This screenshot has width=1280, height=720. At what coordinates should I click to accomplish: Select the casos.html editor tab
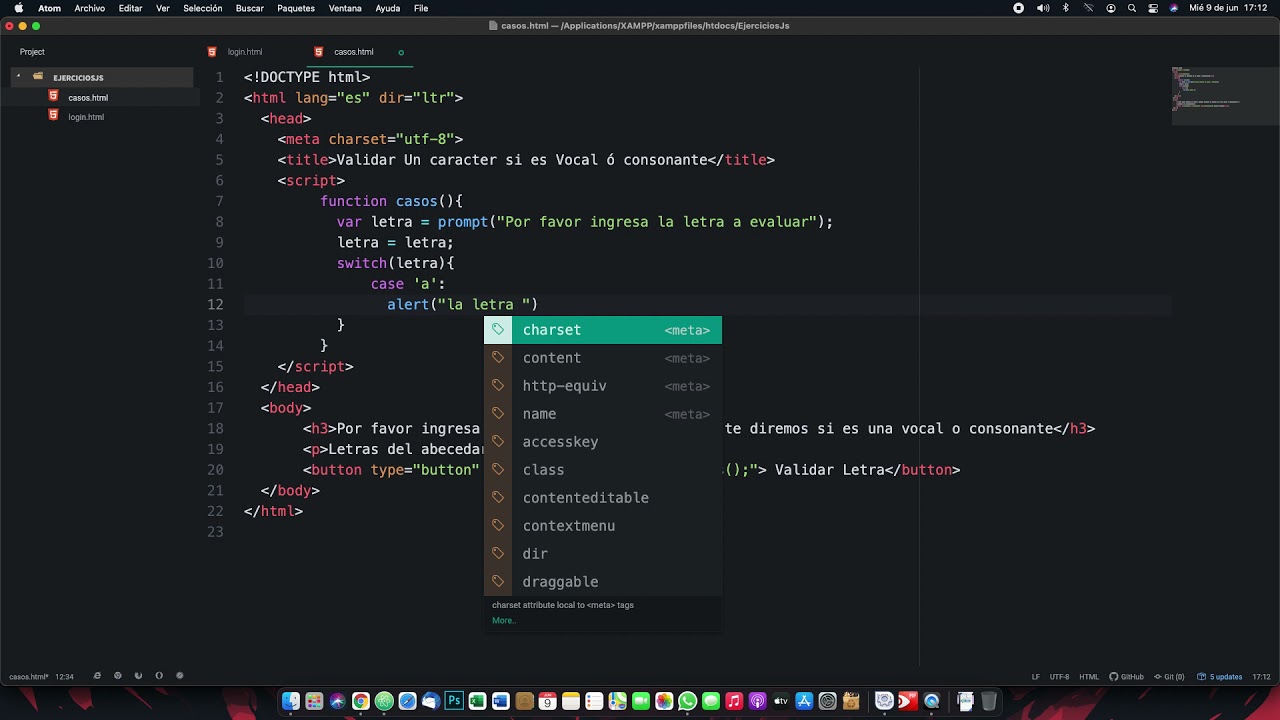(353, 52)
